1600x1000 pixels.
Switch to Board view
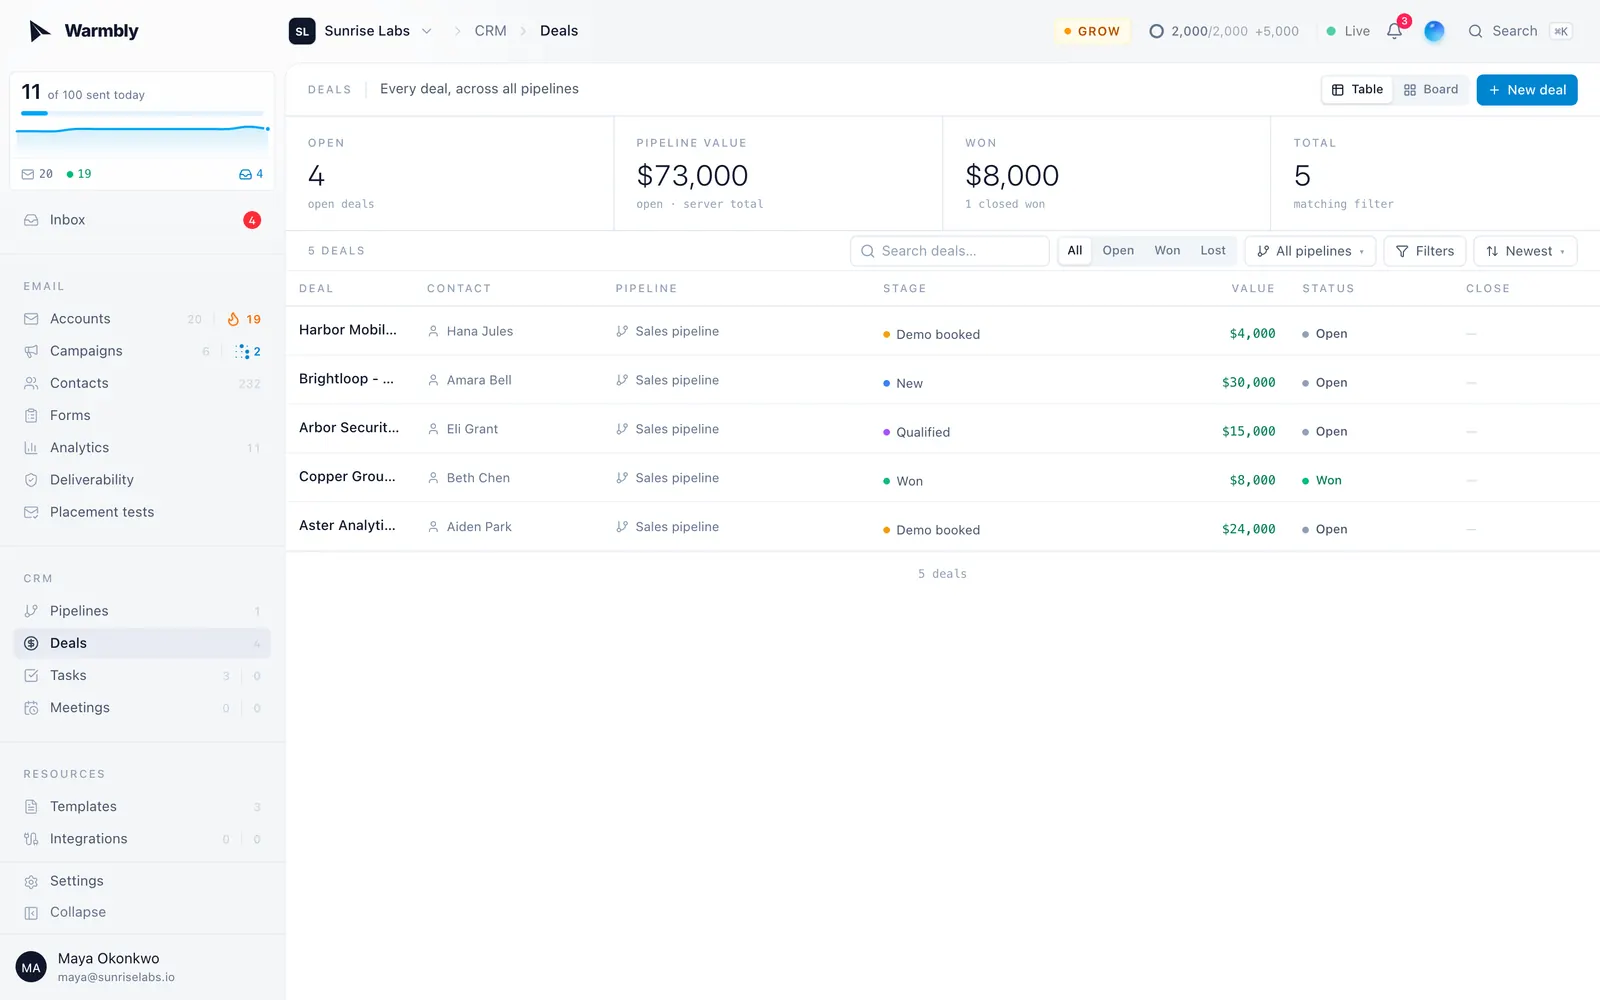(x=1431, y=90)
